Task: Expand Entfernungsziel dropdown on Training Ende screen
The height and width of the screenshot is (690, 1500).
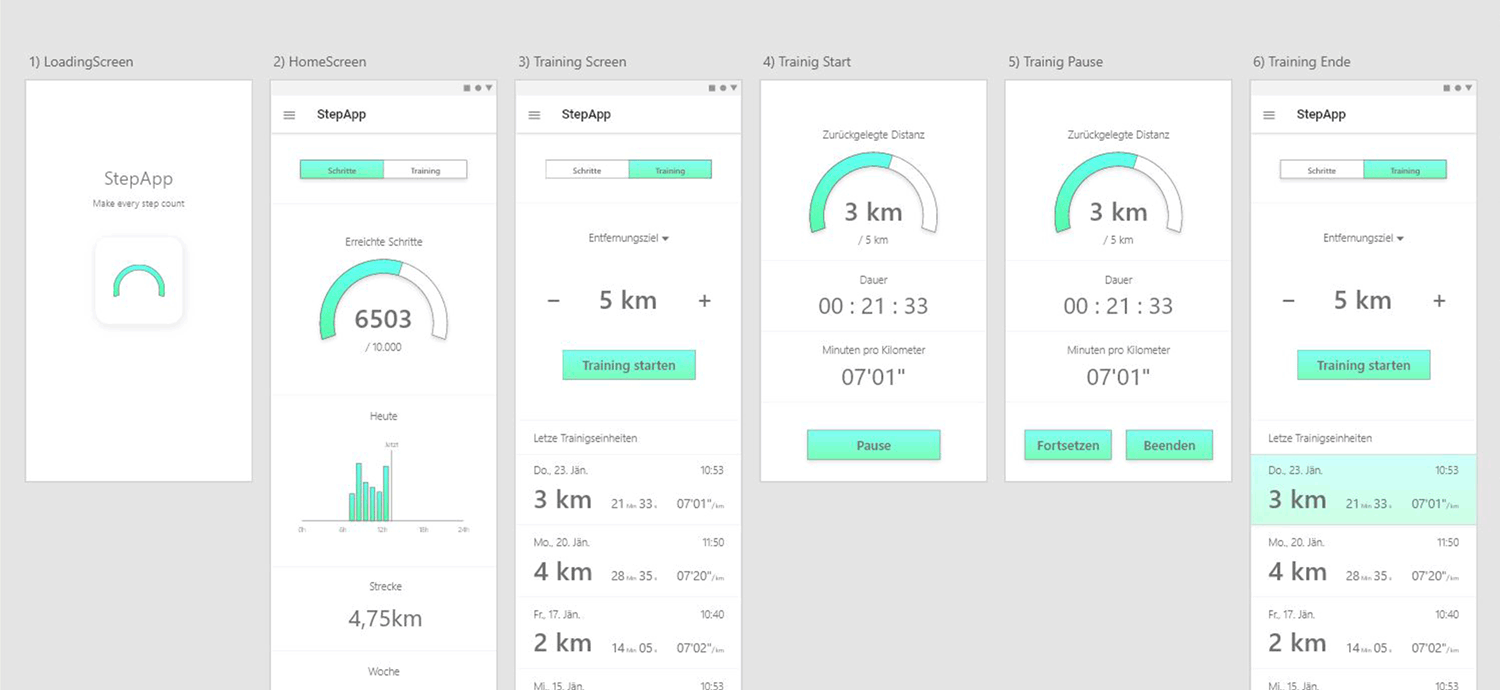Action: 1363,239
